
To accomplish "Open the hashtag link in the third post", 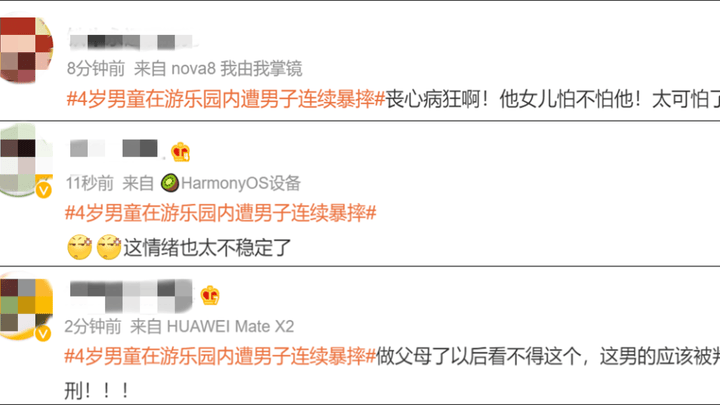I will 220,356.
